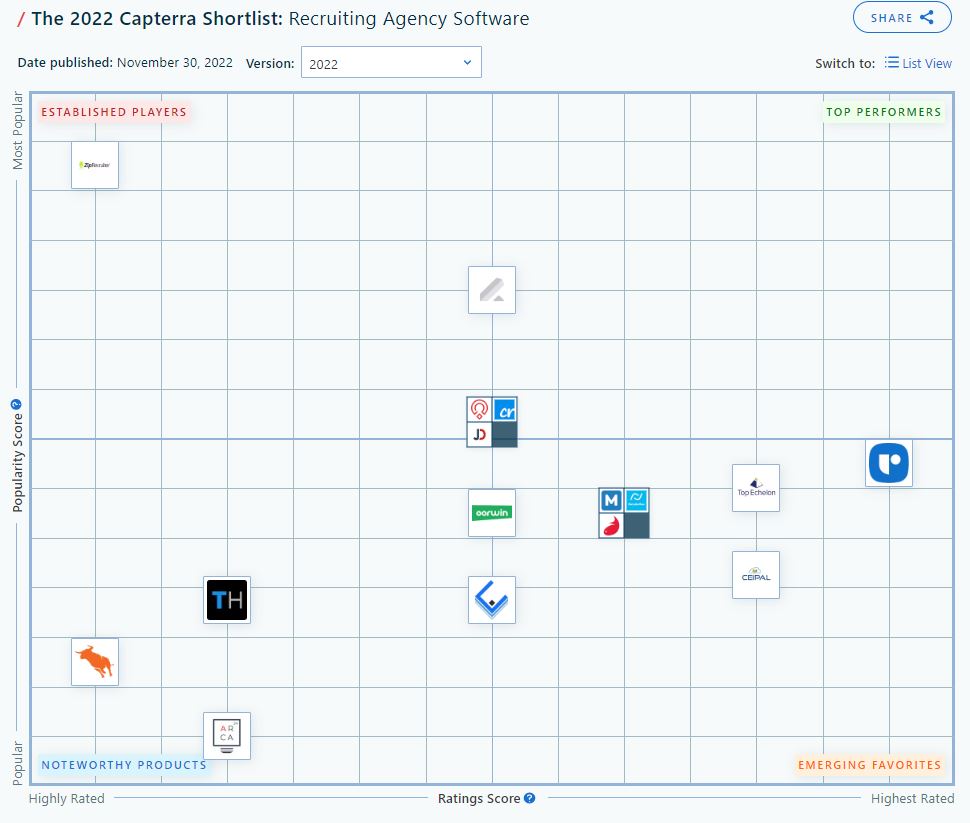The height and width of the screenshot is (823, 970).
Task: Select the blue M logo tile
Action: pos(611,500)
